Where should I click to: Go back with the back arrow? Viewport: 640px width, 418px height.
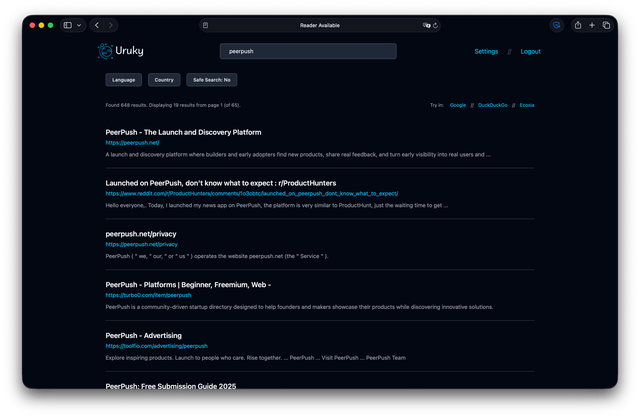coord(97,25)
